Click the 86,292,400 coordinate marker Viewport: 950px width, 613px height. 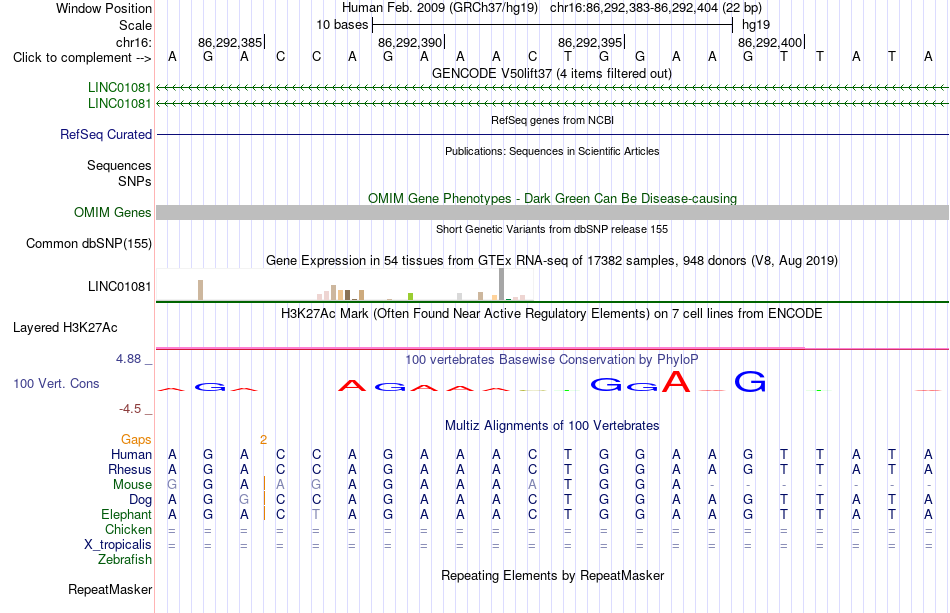click(x=770, y=42)
